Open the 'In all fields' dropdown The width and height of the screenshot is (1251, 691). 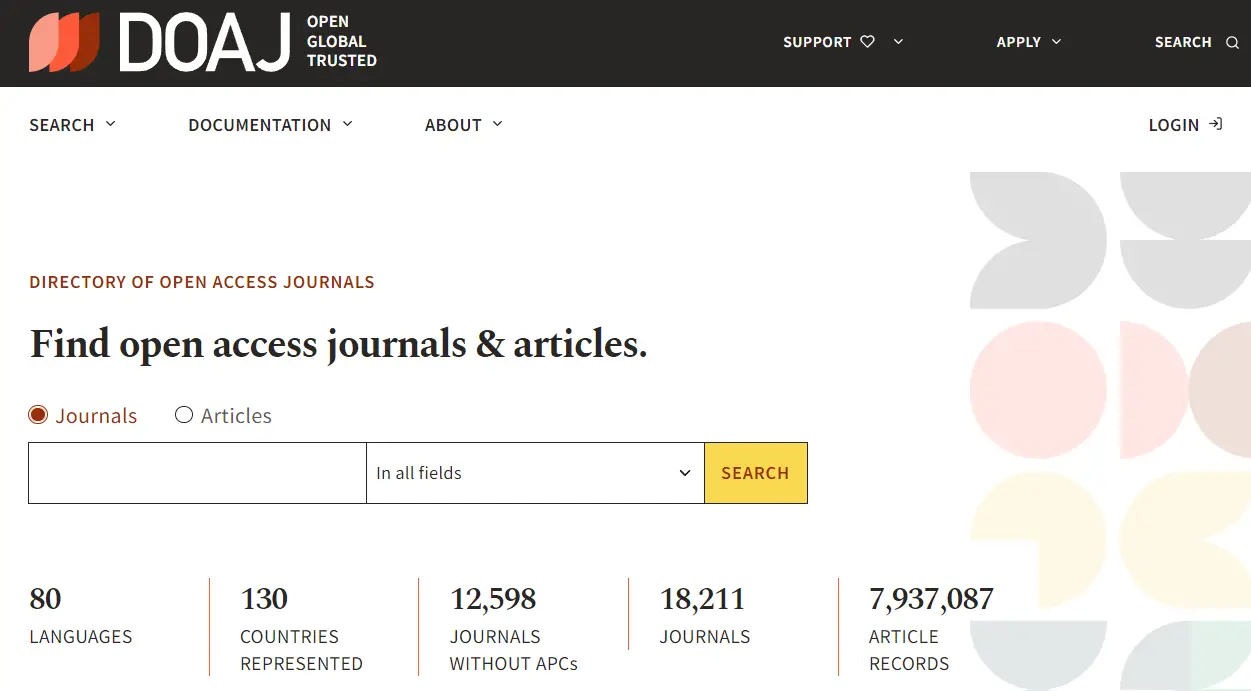coord(535,473)
